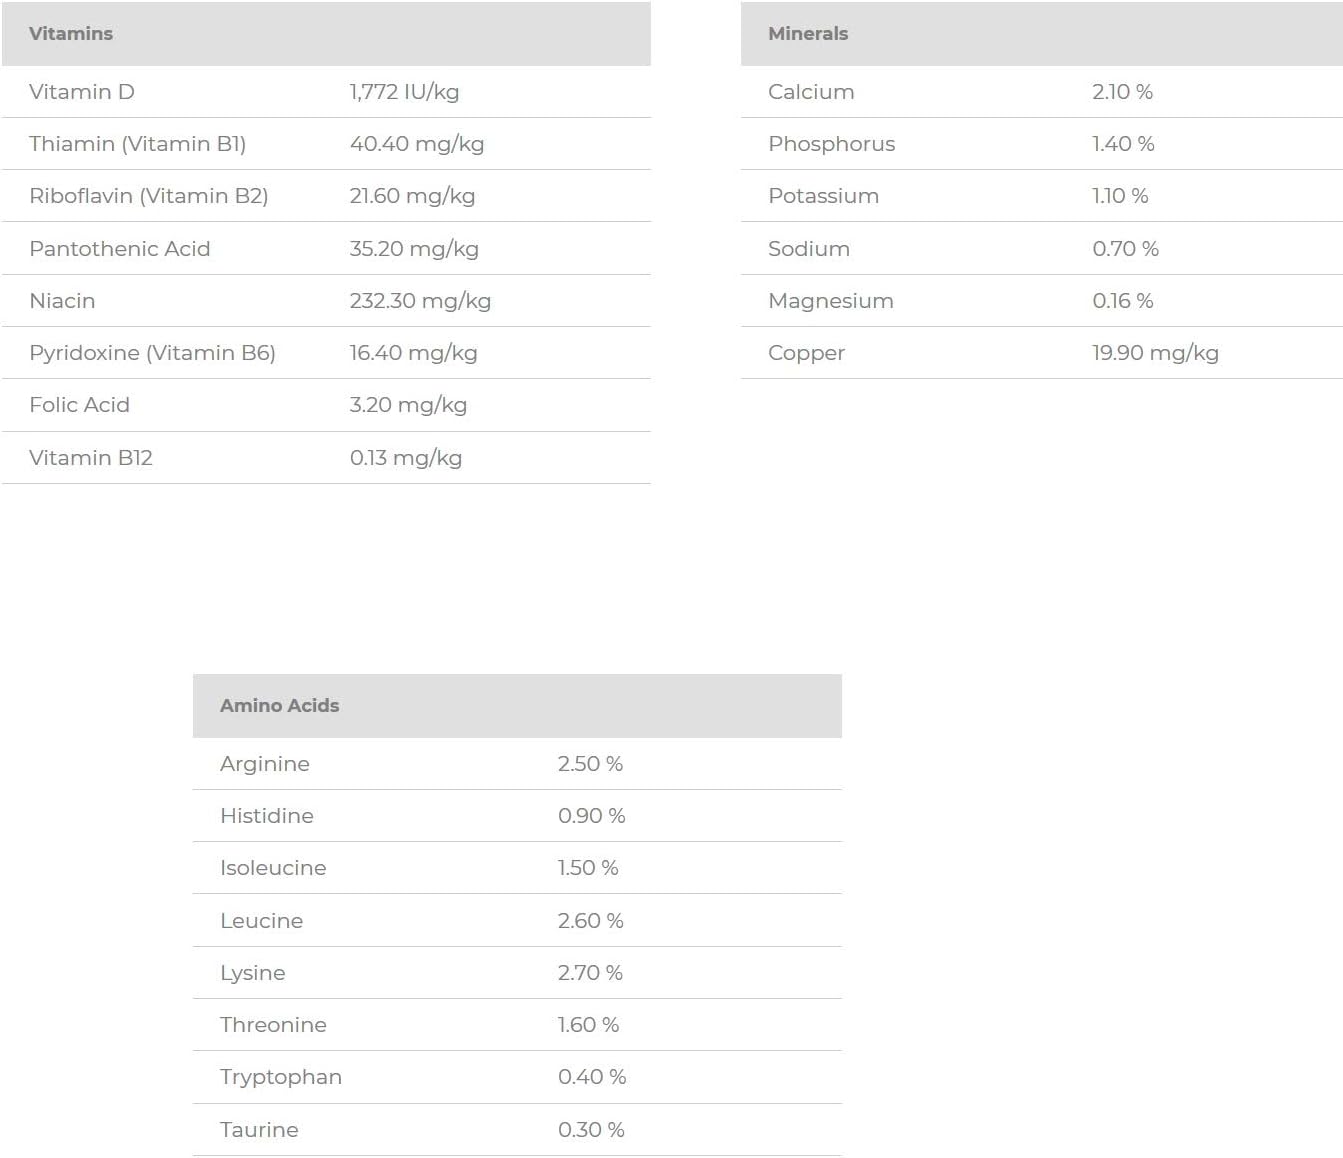Select the Vitamin D row label

(x=82, y=92)
